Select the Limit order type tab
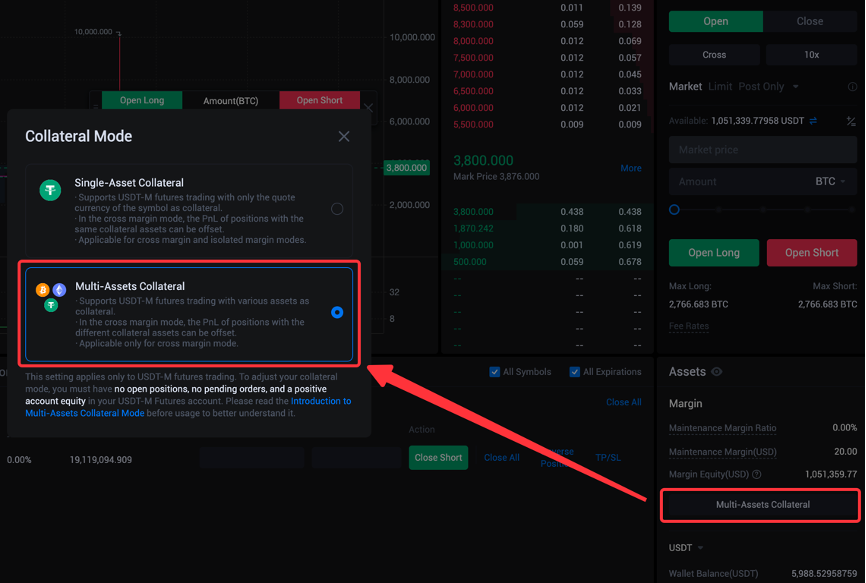The image size is (866, 583). 720,87
